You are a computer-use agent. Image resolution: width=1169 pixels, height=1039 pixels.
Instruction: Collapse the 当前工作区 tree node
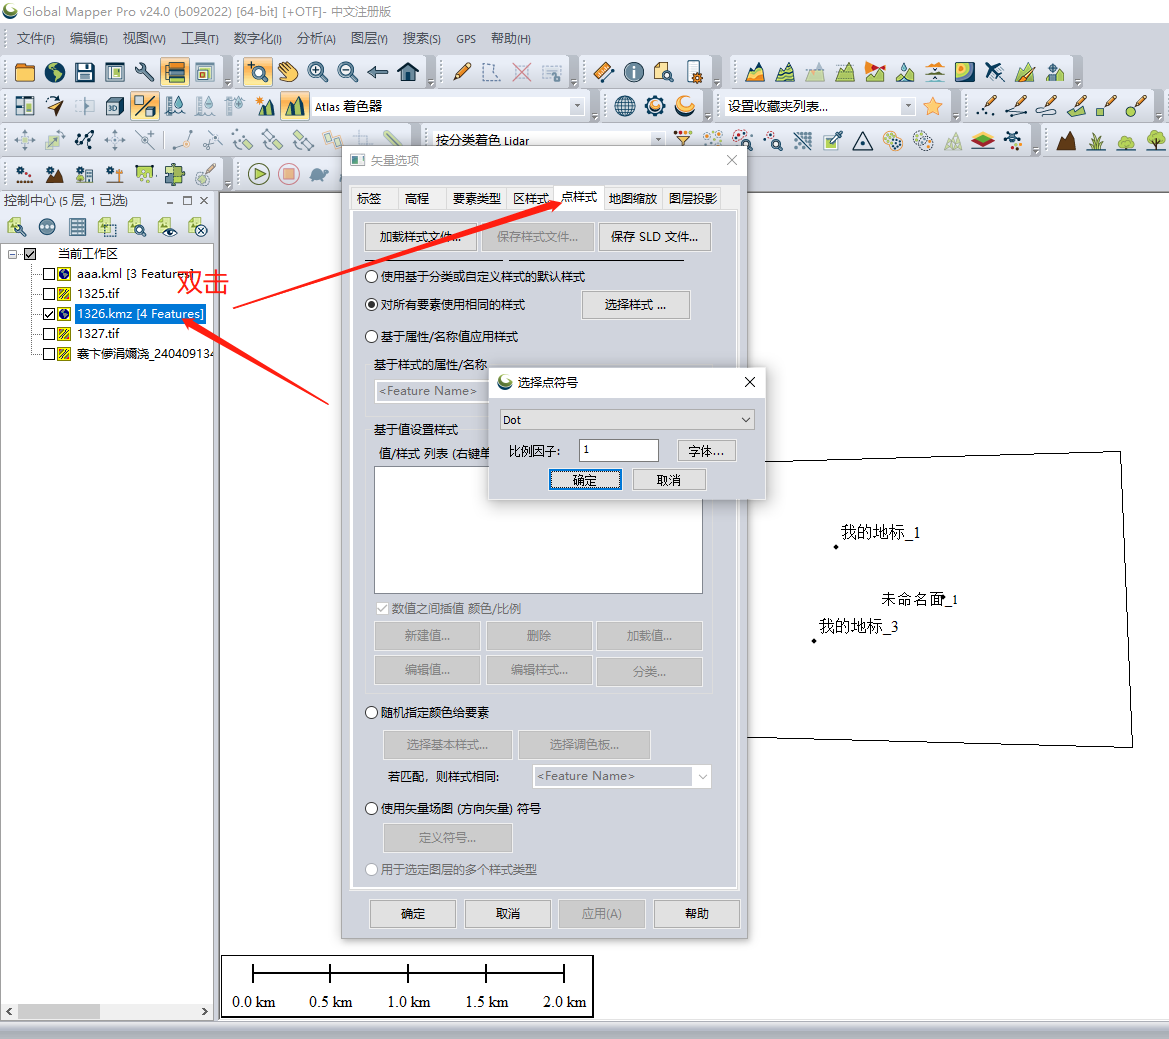click(13, 254)
